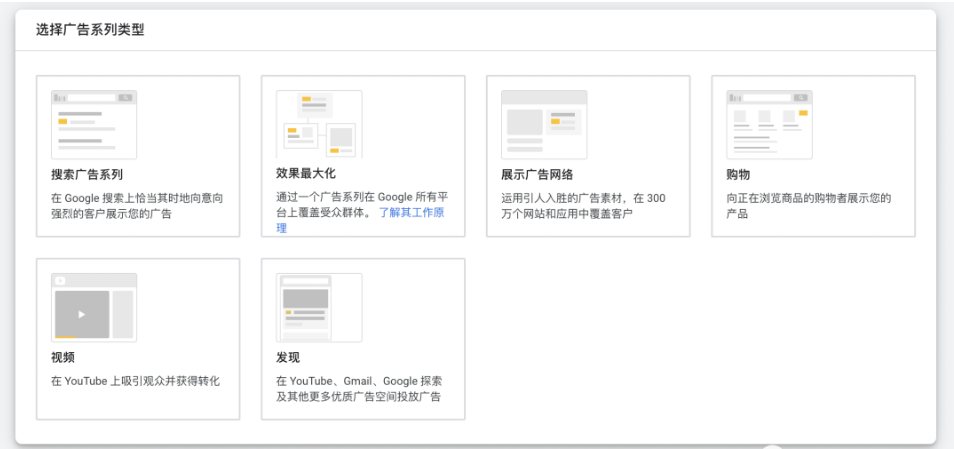
Task: Click the description mentioning Gmail and Google 探索
Action: point(359,389)
